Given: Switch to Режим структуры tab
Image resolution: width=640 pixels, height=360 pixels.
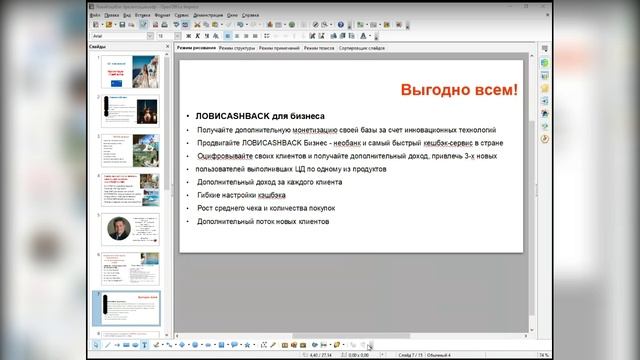Looking at the screenshot, I should coord(237,48).
